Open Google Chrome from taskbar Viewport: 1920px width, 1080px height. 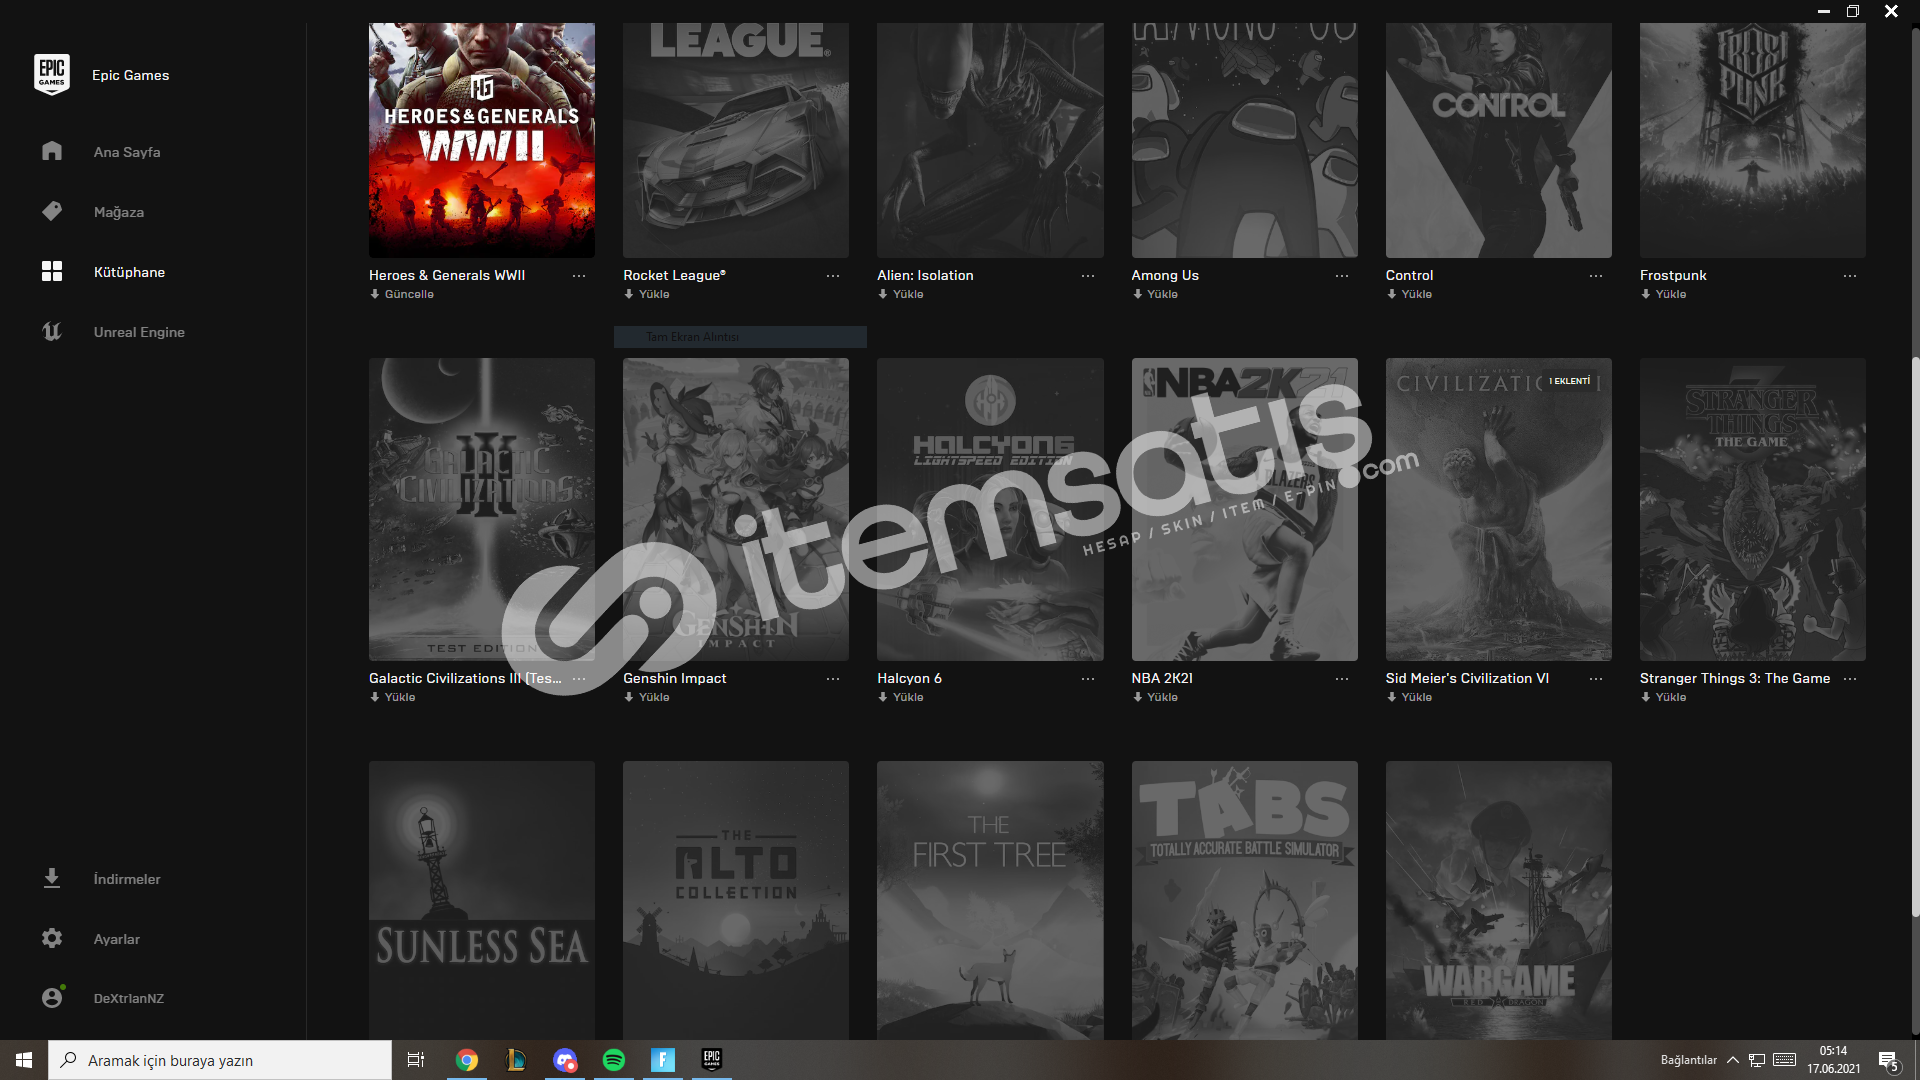[x=467, y=1060]
